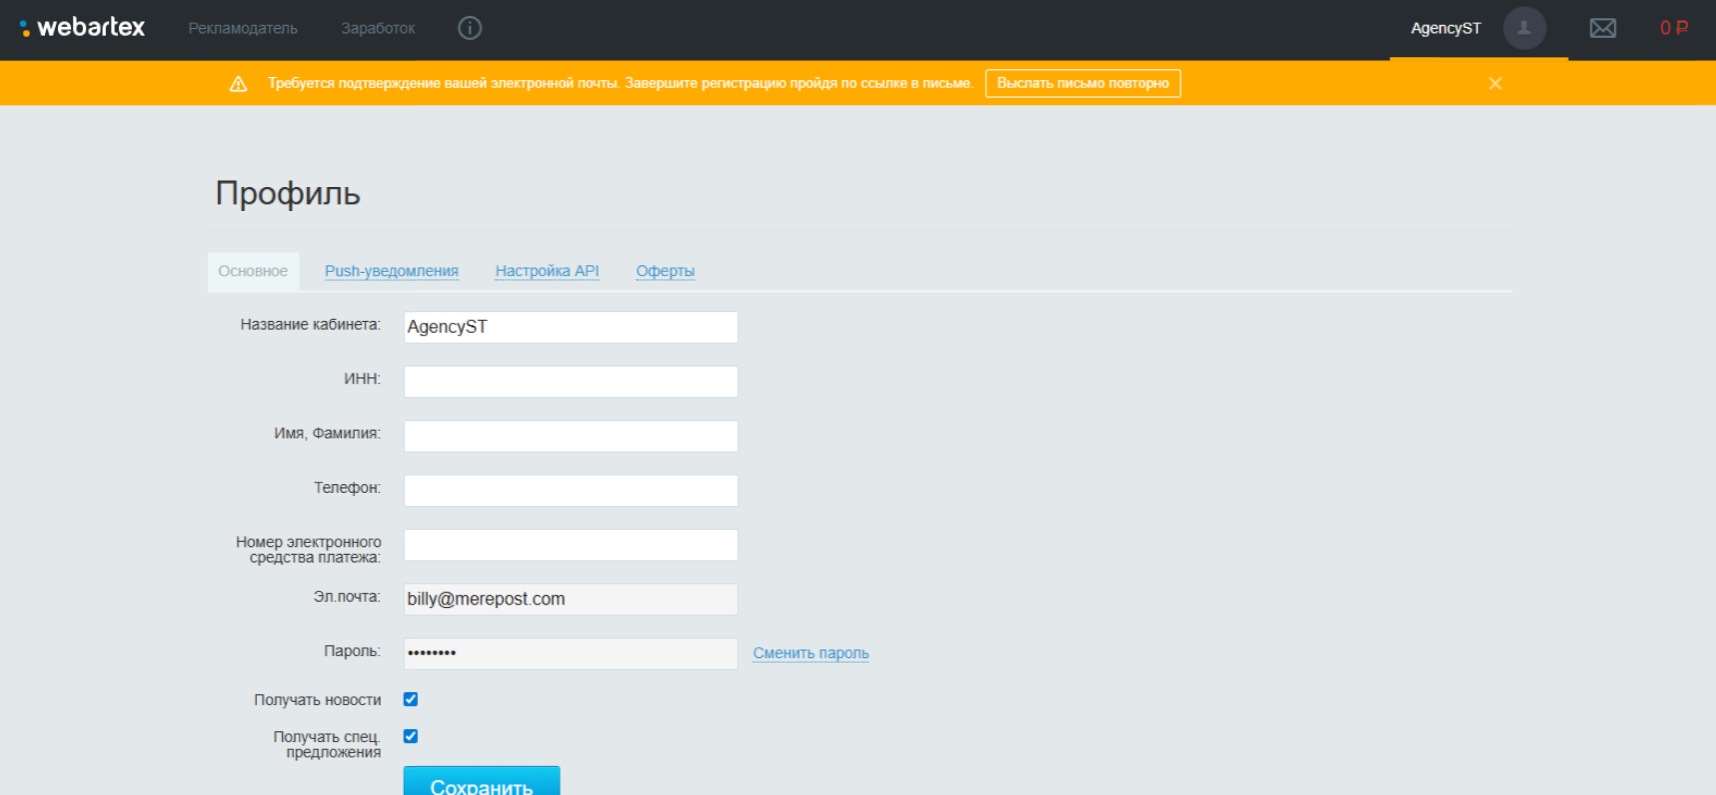Click the Сменить пароль link
Screen dimensions: 1716x795
point(811,653)
